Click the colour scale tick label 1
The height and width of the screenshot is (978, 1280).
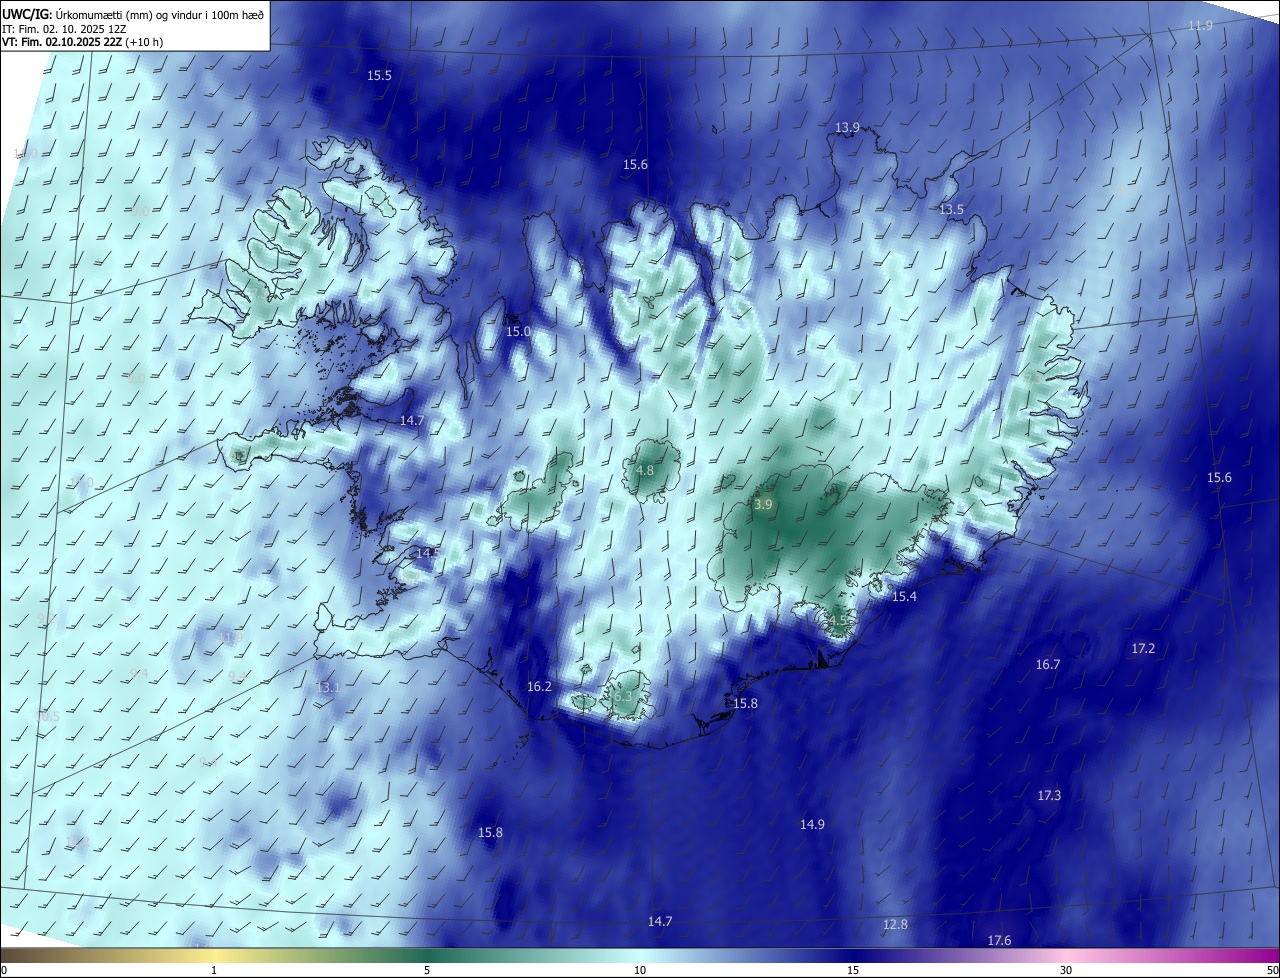coord(214,971)
